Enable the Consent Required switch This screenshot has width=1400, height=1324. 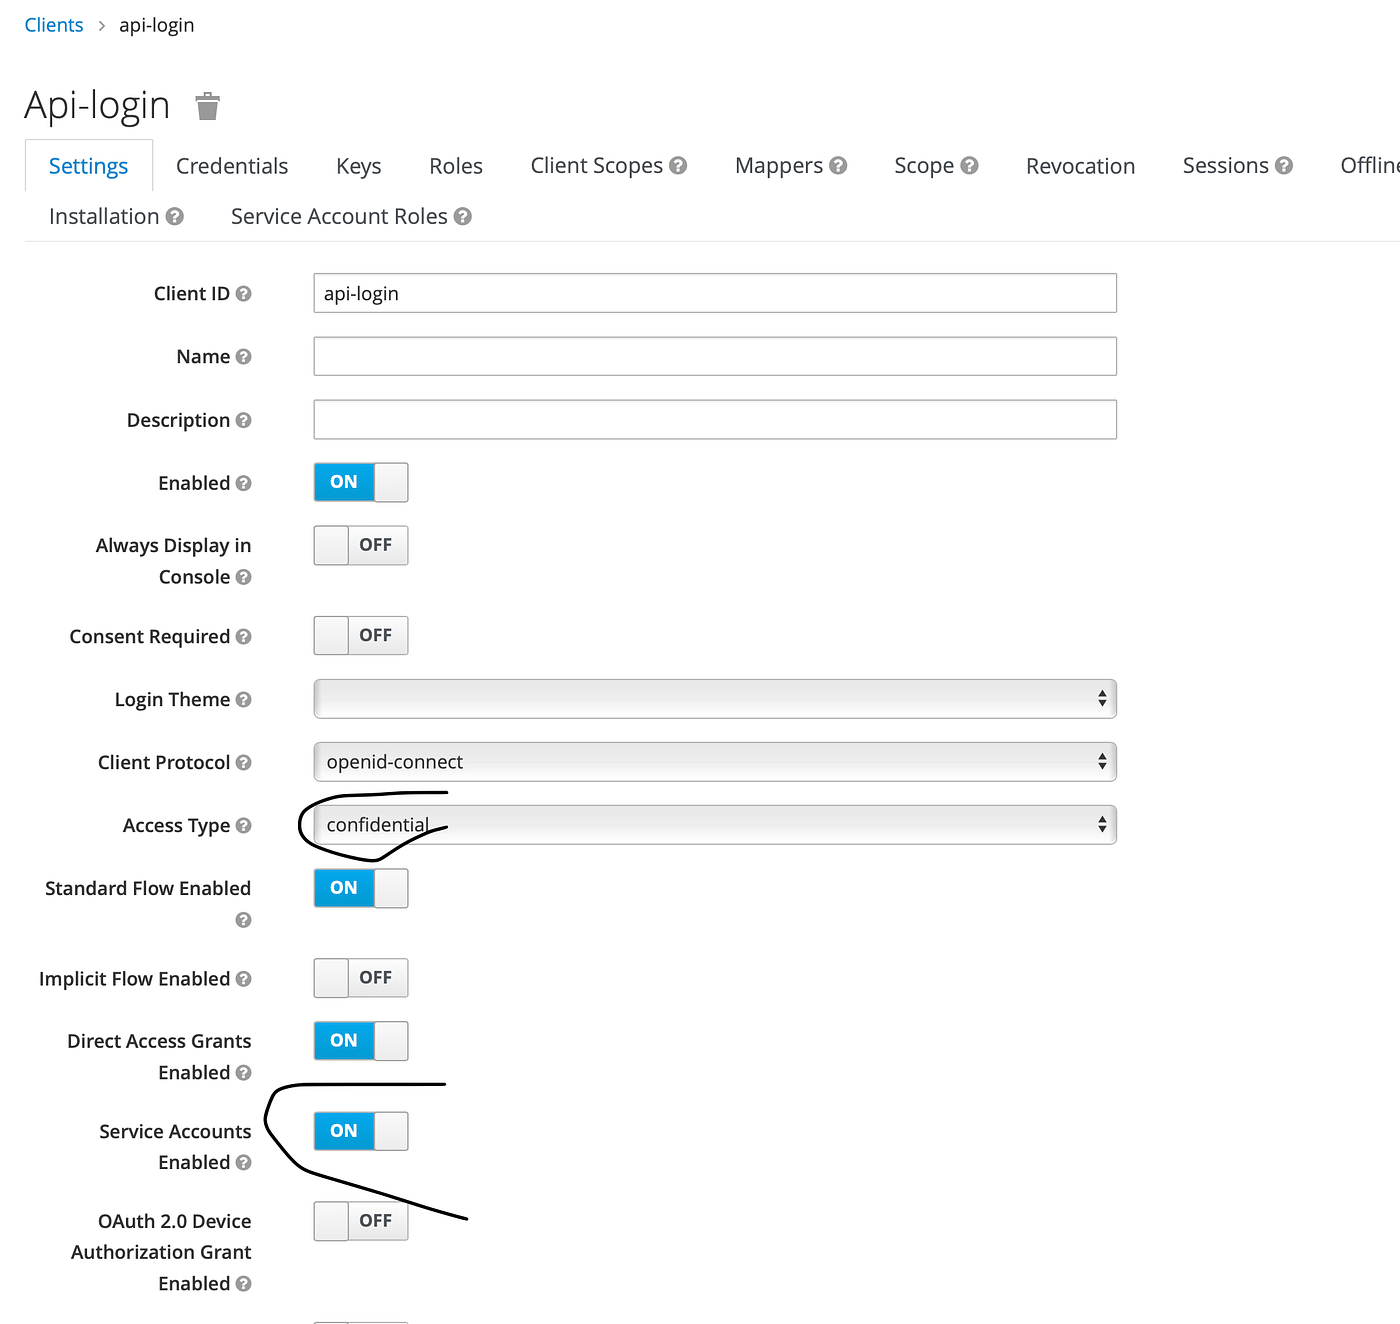[x=361, y=635]
